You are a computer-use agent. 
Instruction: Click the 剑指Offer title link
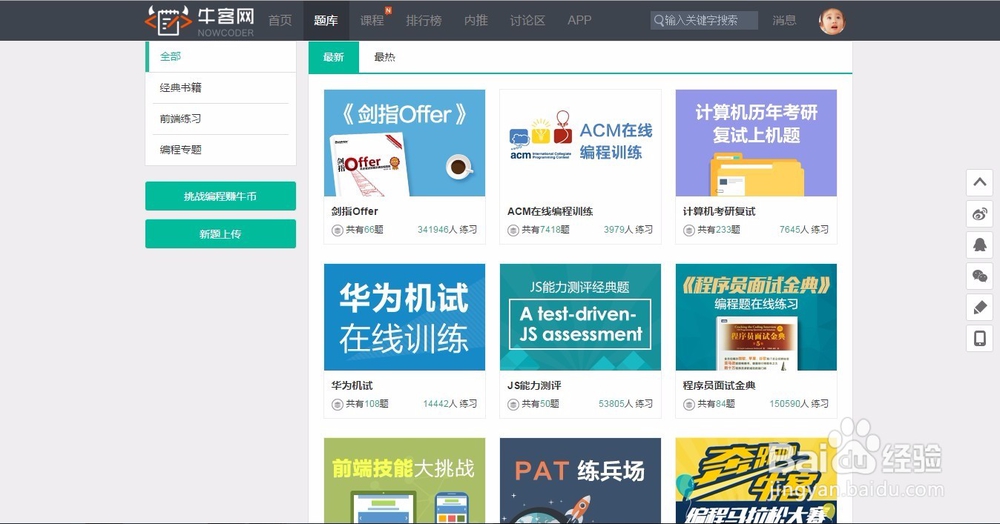coord(355,212)
